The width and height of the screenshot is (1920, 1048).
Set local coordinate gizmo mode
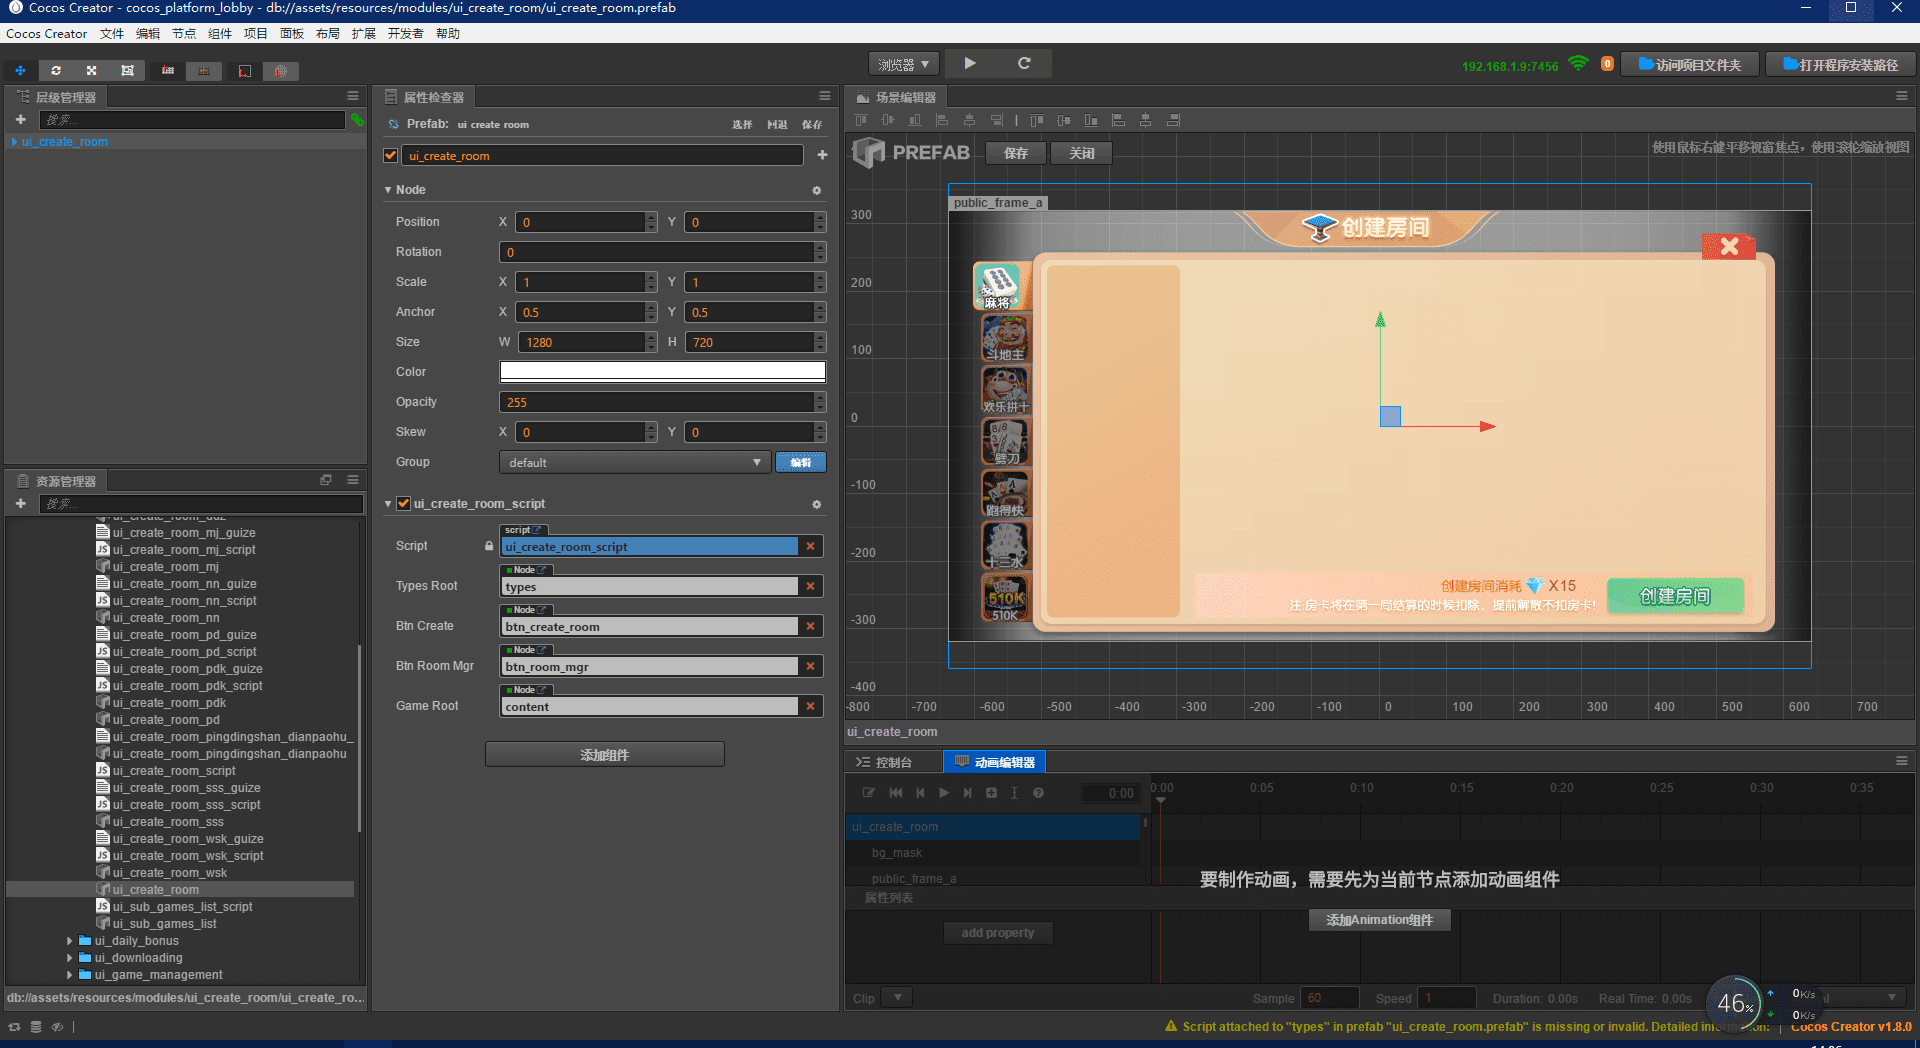(x=244, y=71)
